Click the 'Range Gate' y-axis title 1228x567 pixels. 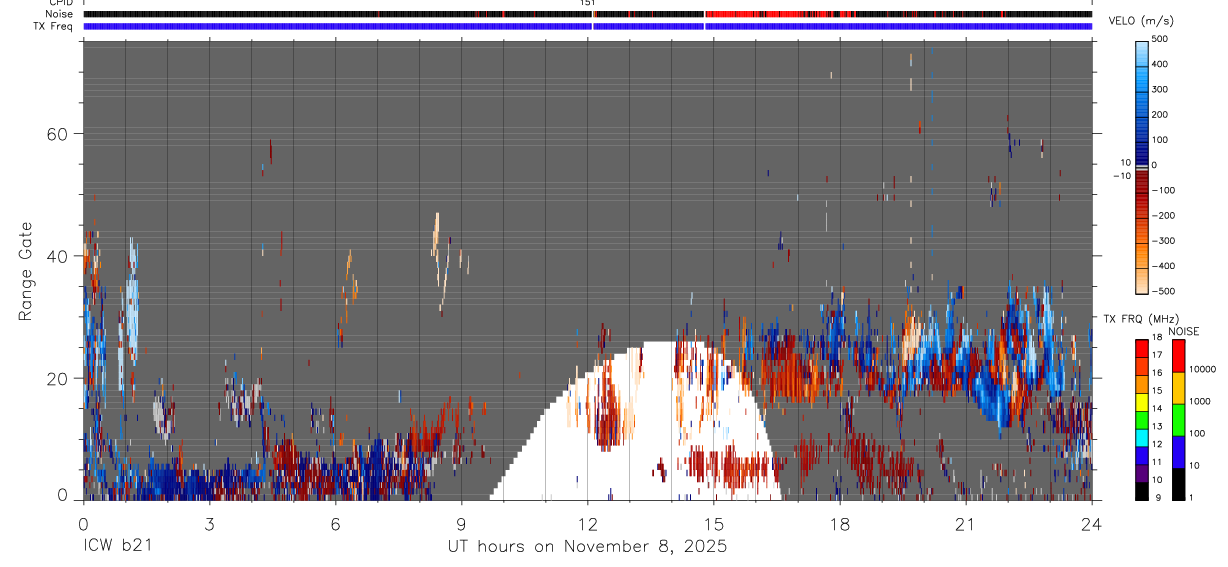click(25, 271)
